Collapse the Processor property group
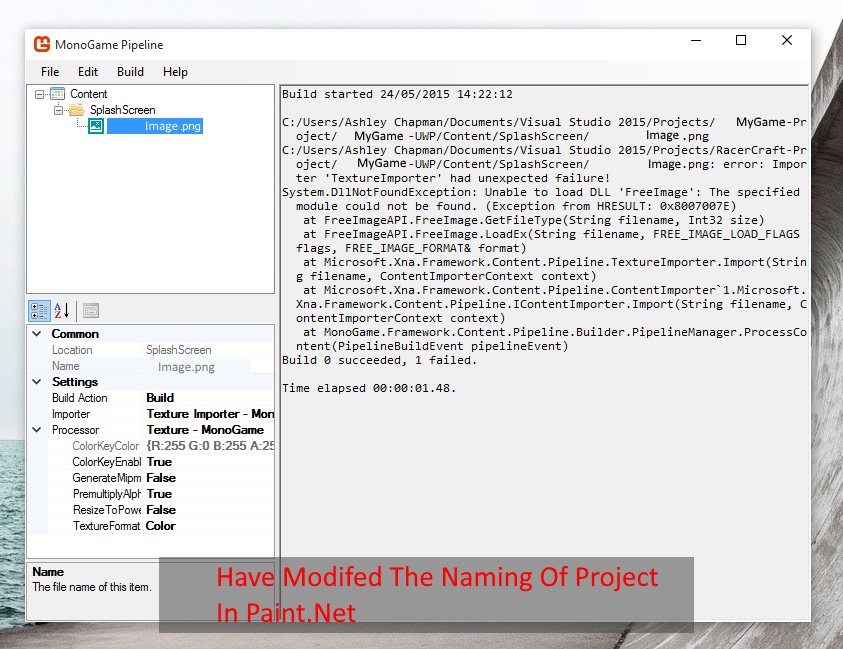This screenshot has height=649, width=843. click(37, 430)
